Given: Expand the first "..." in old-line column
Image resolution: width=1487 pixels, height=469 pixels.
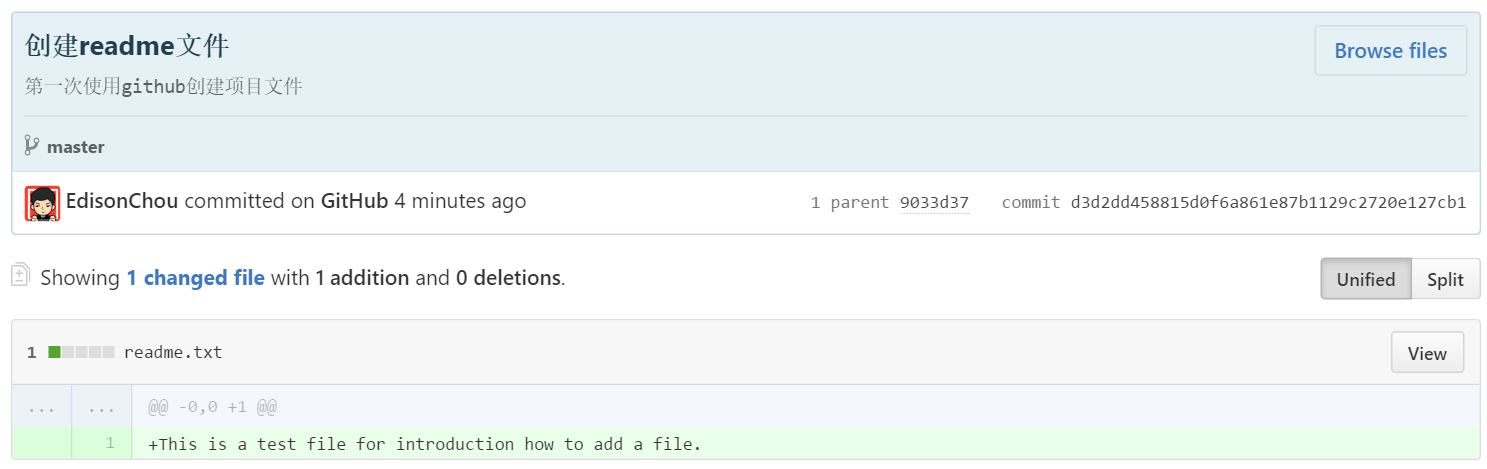Looking at the screenshot, I should pyautogui.click(x=42, y=407).
